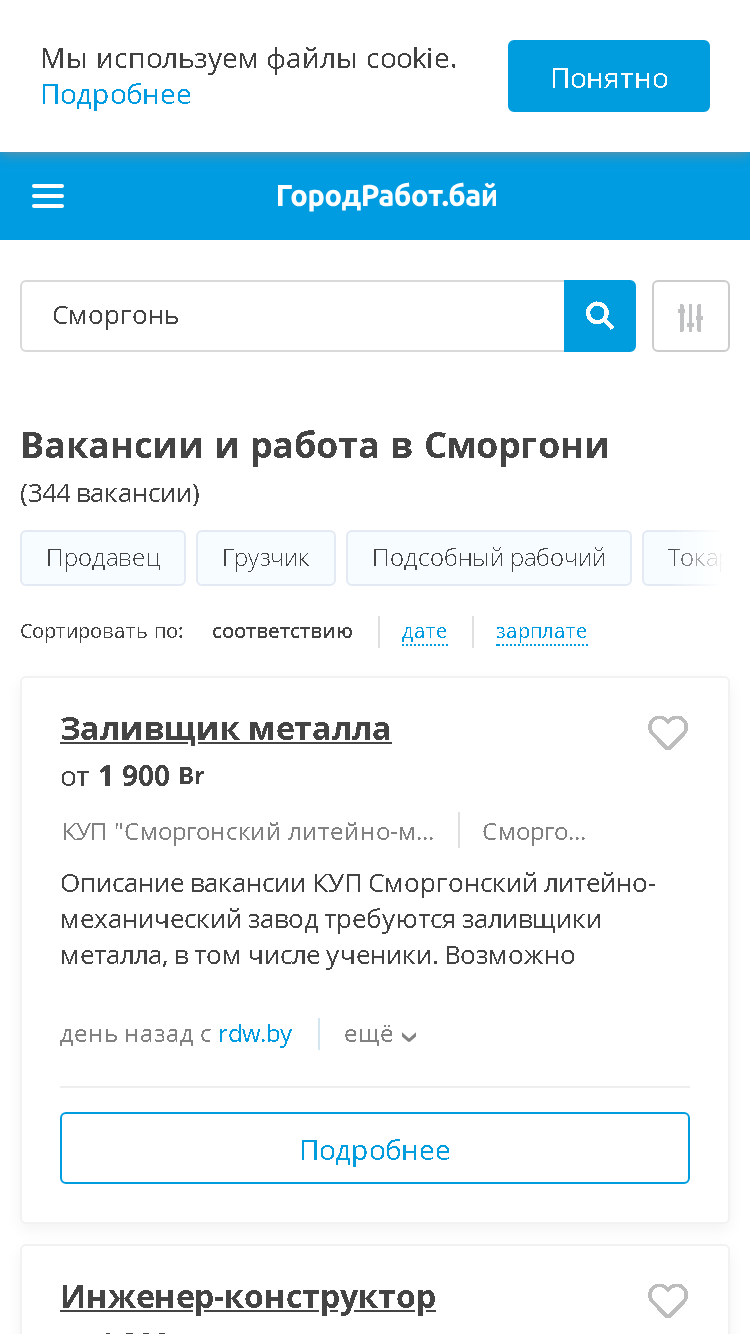This screenshot has height=1334, width=750.
Task: Expand the ещё sources dropdown
Action: click(380, 1034)
